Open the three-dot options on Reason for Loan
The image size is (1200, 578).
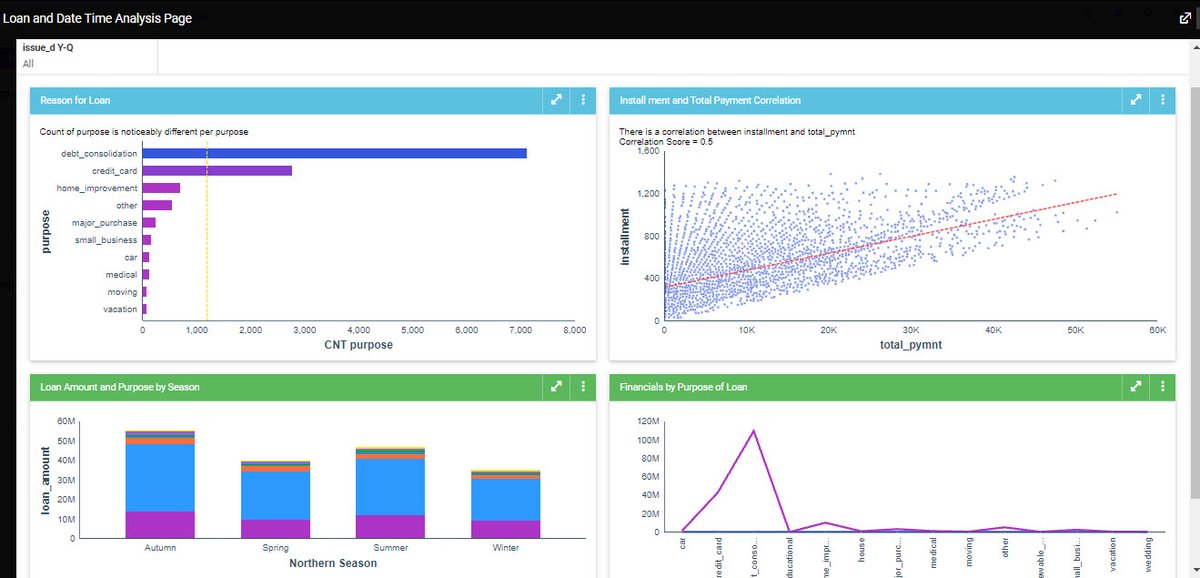(x=582, y=100)
